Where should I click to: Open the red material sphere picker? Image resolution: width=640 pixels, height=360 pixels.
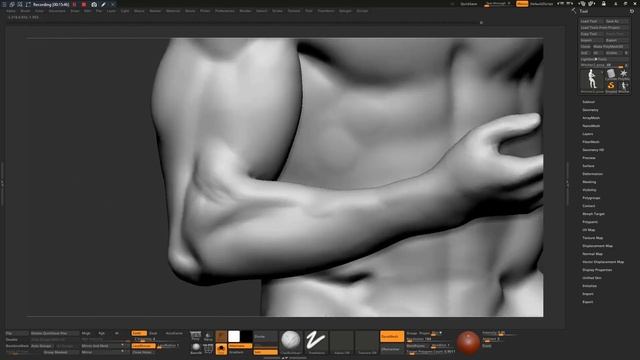pos(468,342)
